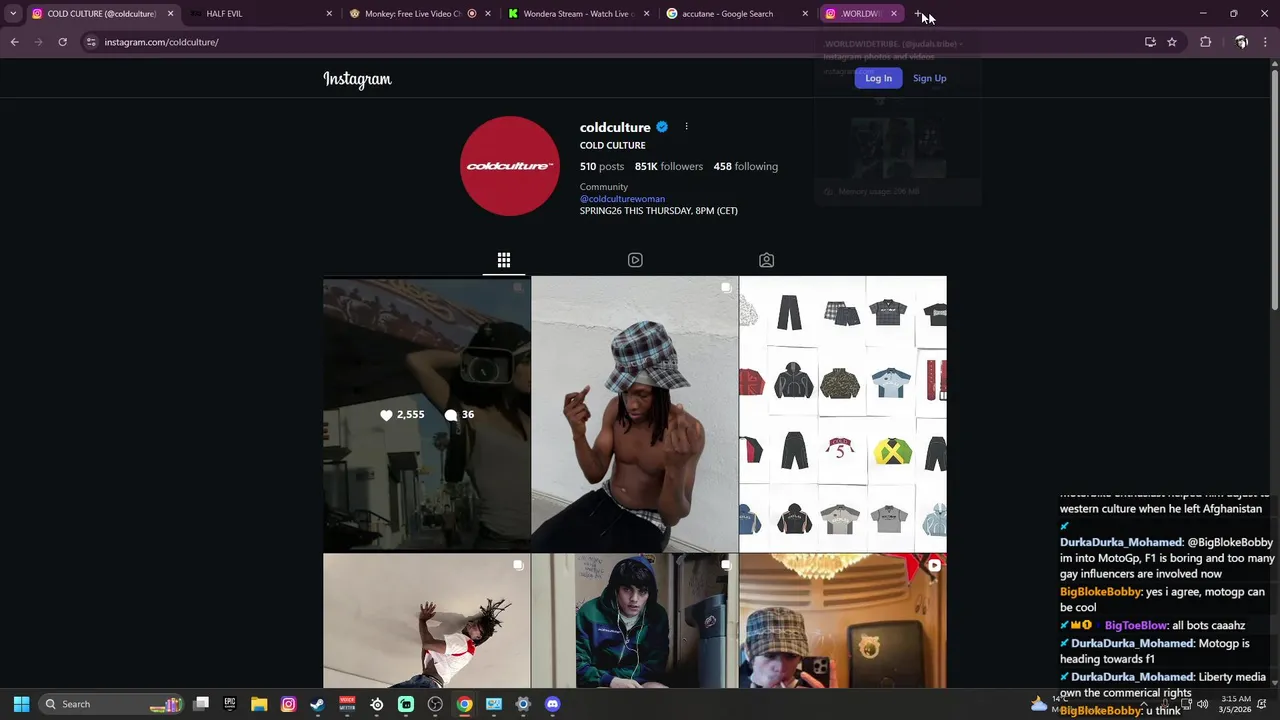The width and height of the screenshot is (1280, 720).
Task: Open the Instagram logo home link
Action: [x=357, y=79]
